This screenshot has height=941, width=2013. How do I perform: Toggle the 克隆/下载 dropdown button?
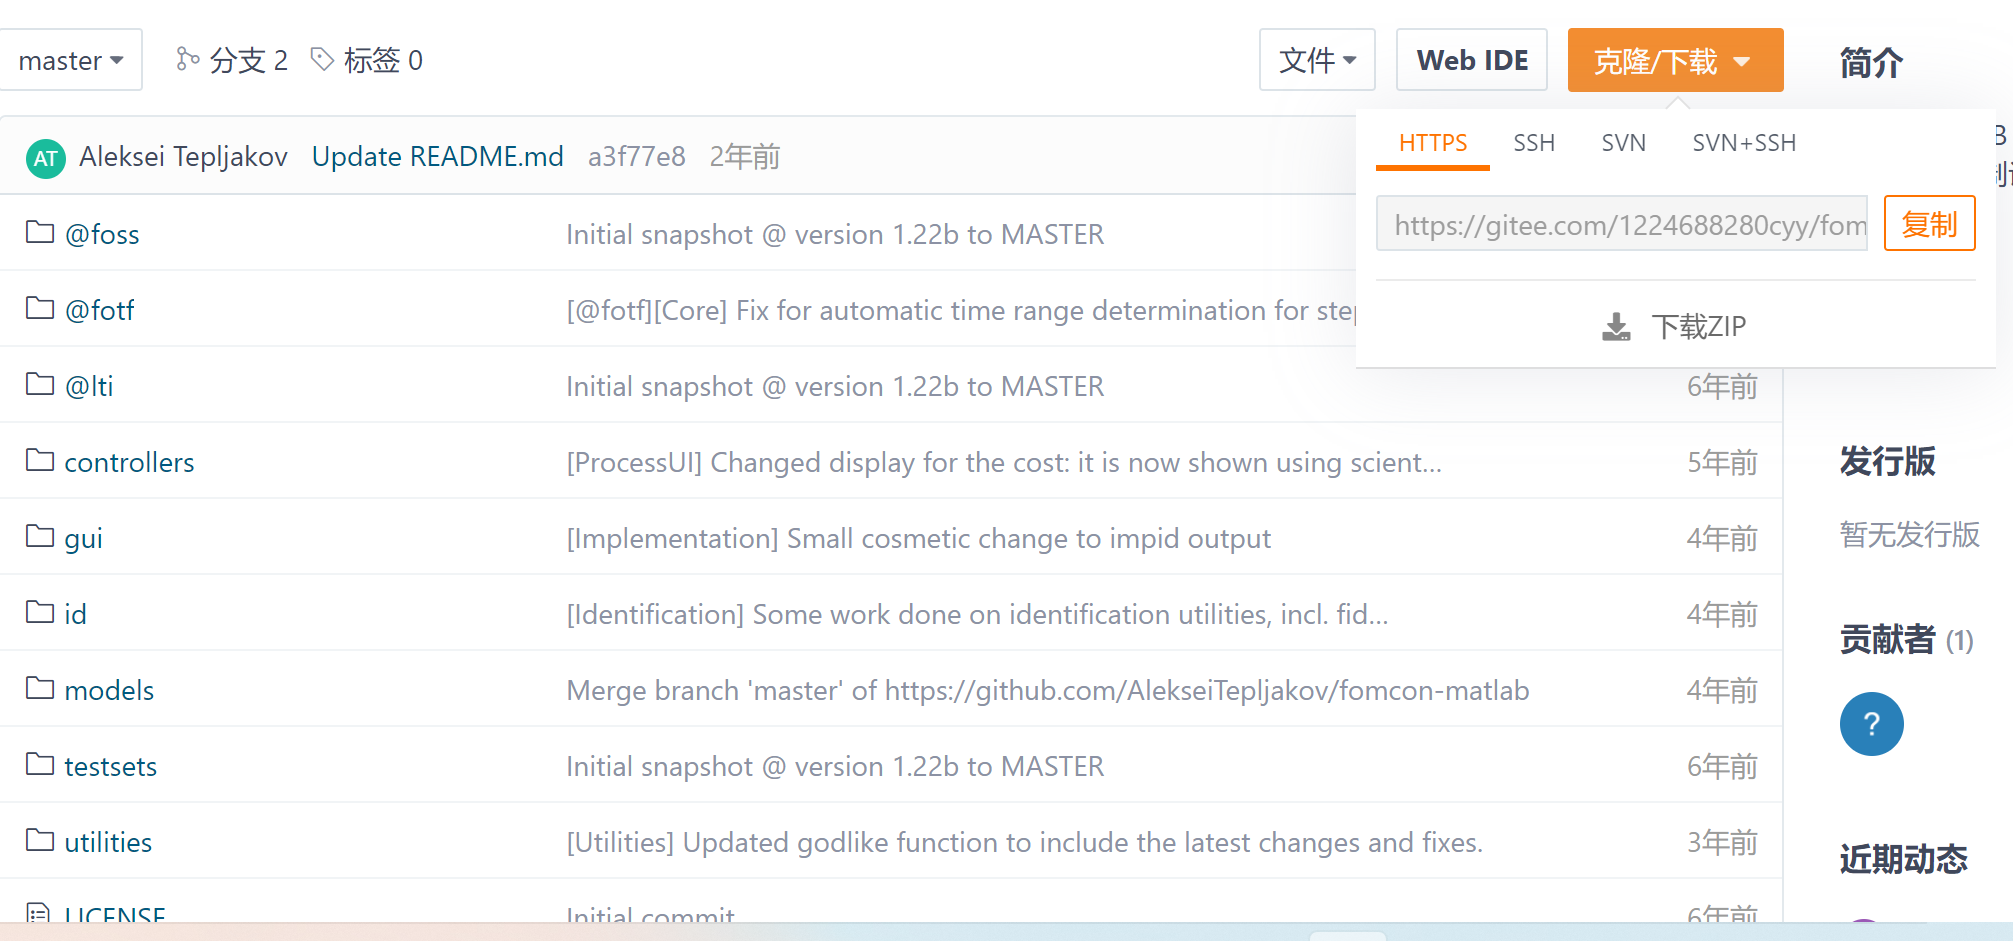click(1675, 60)
